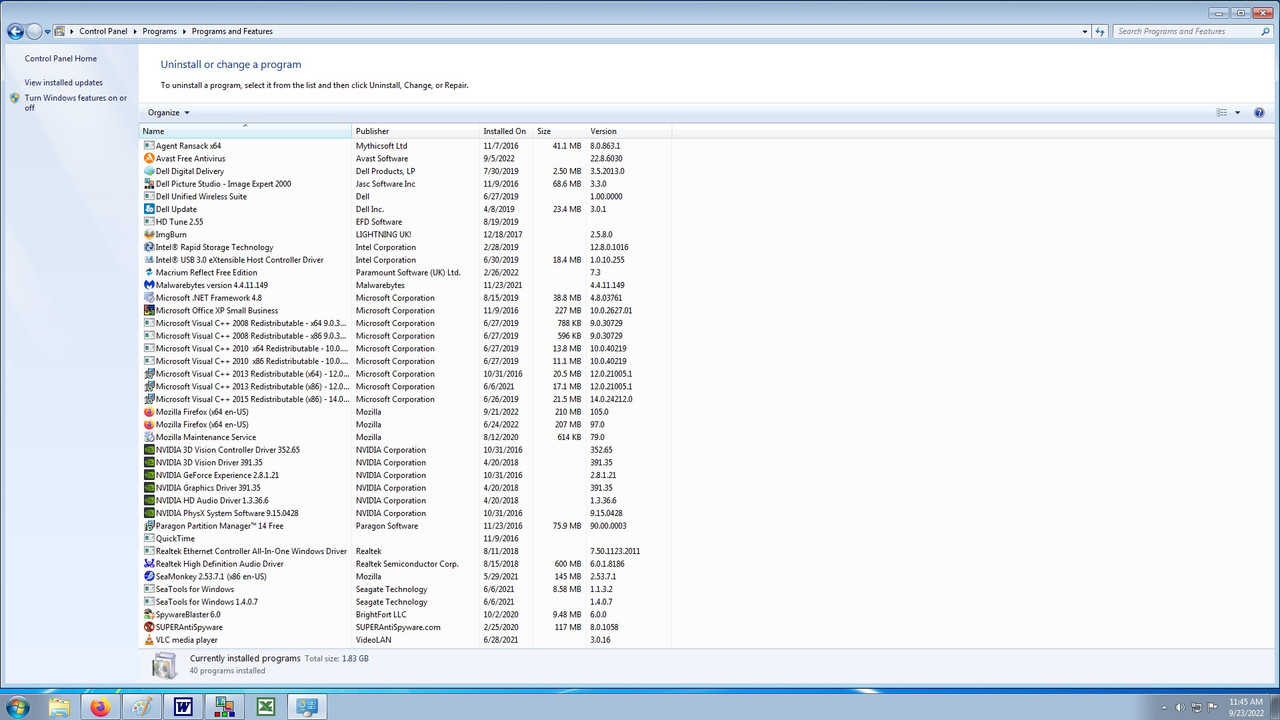Click the Dell Update program icon
Image resolution: width=1280 pixels, height=720 pixels.
click(x=149, y=209)
